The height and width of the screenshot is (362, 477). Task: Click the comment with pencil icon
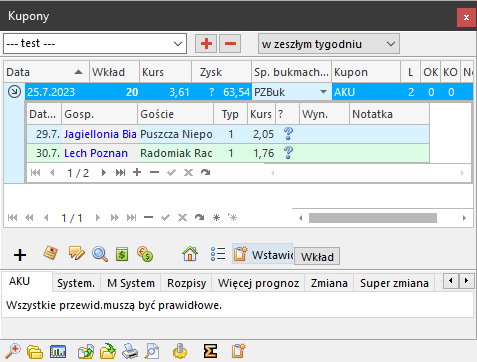point(76,254)
